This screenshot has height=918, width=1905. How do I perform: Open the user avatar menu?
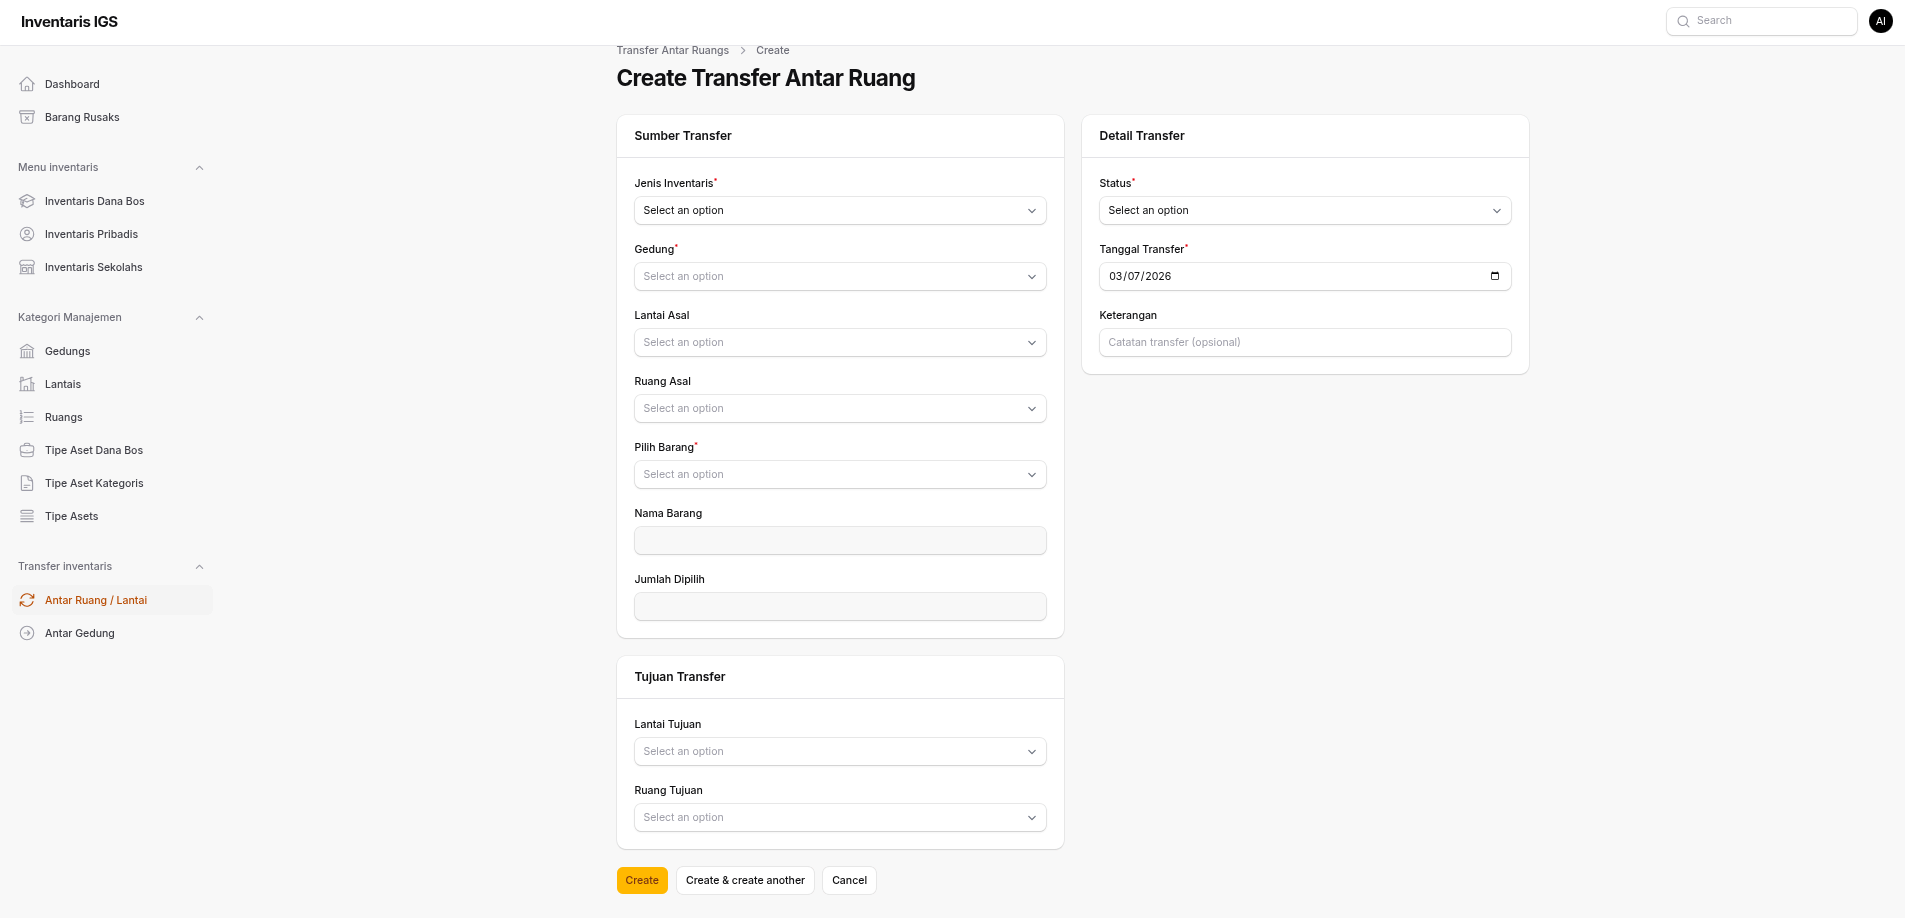pos(1880,21)
